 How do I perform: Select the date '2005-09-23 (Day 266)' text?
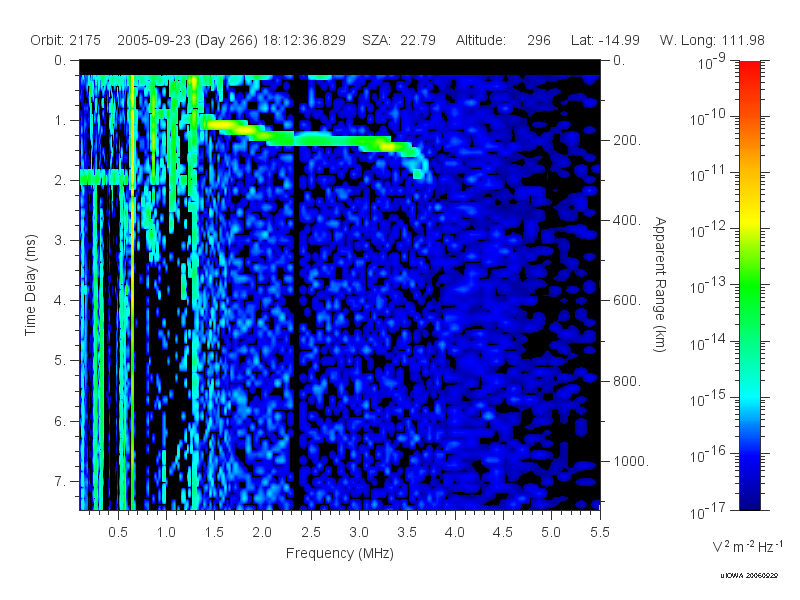click(187, 40)
